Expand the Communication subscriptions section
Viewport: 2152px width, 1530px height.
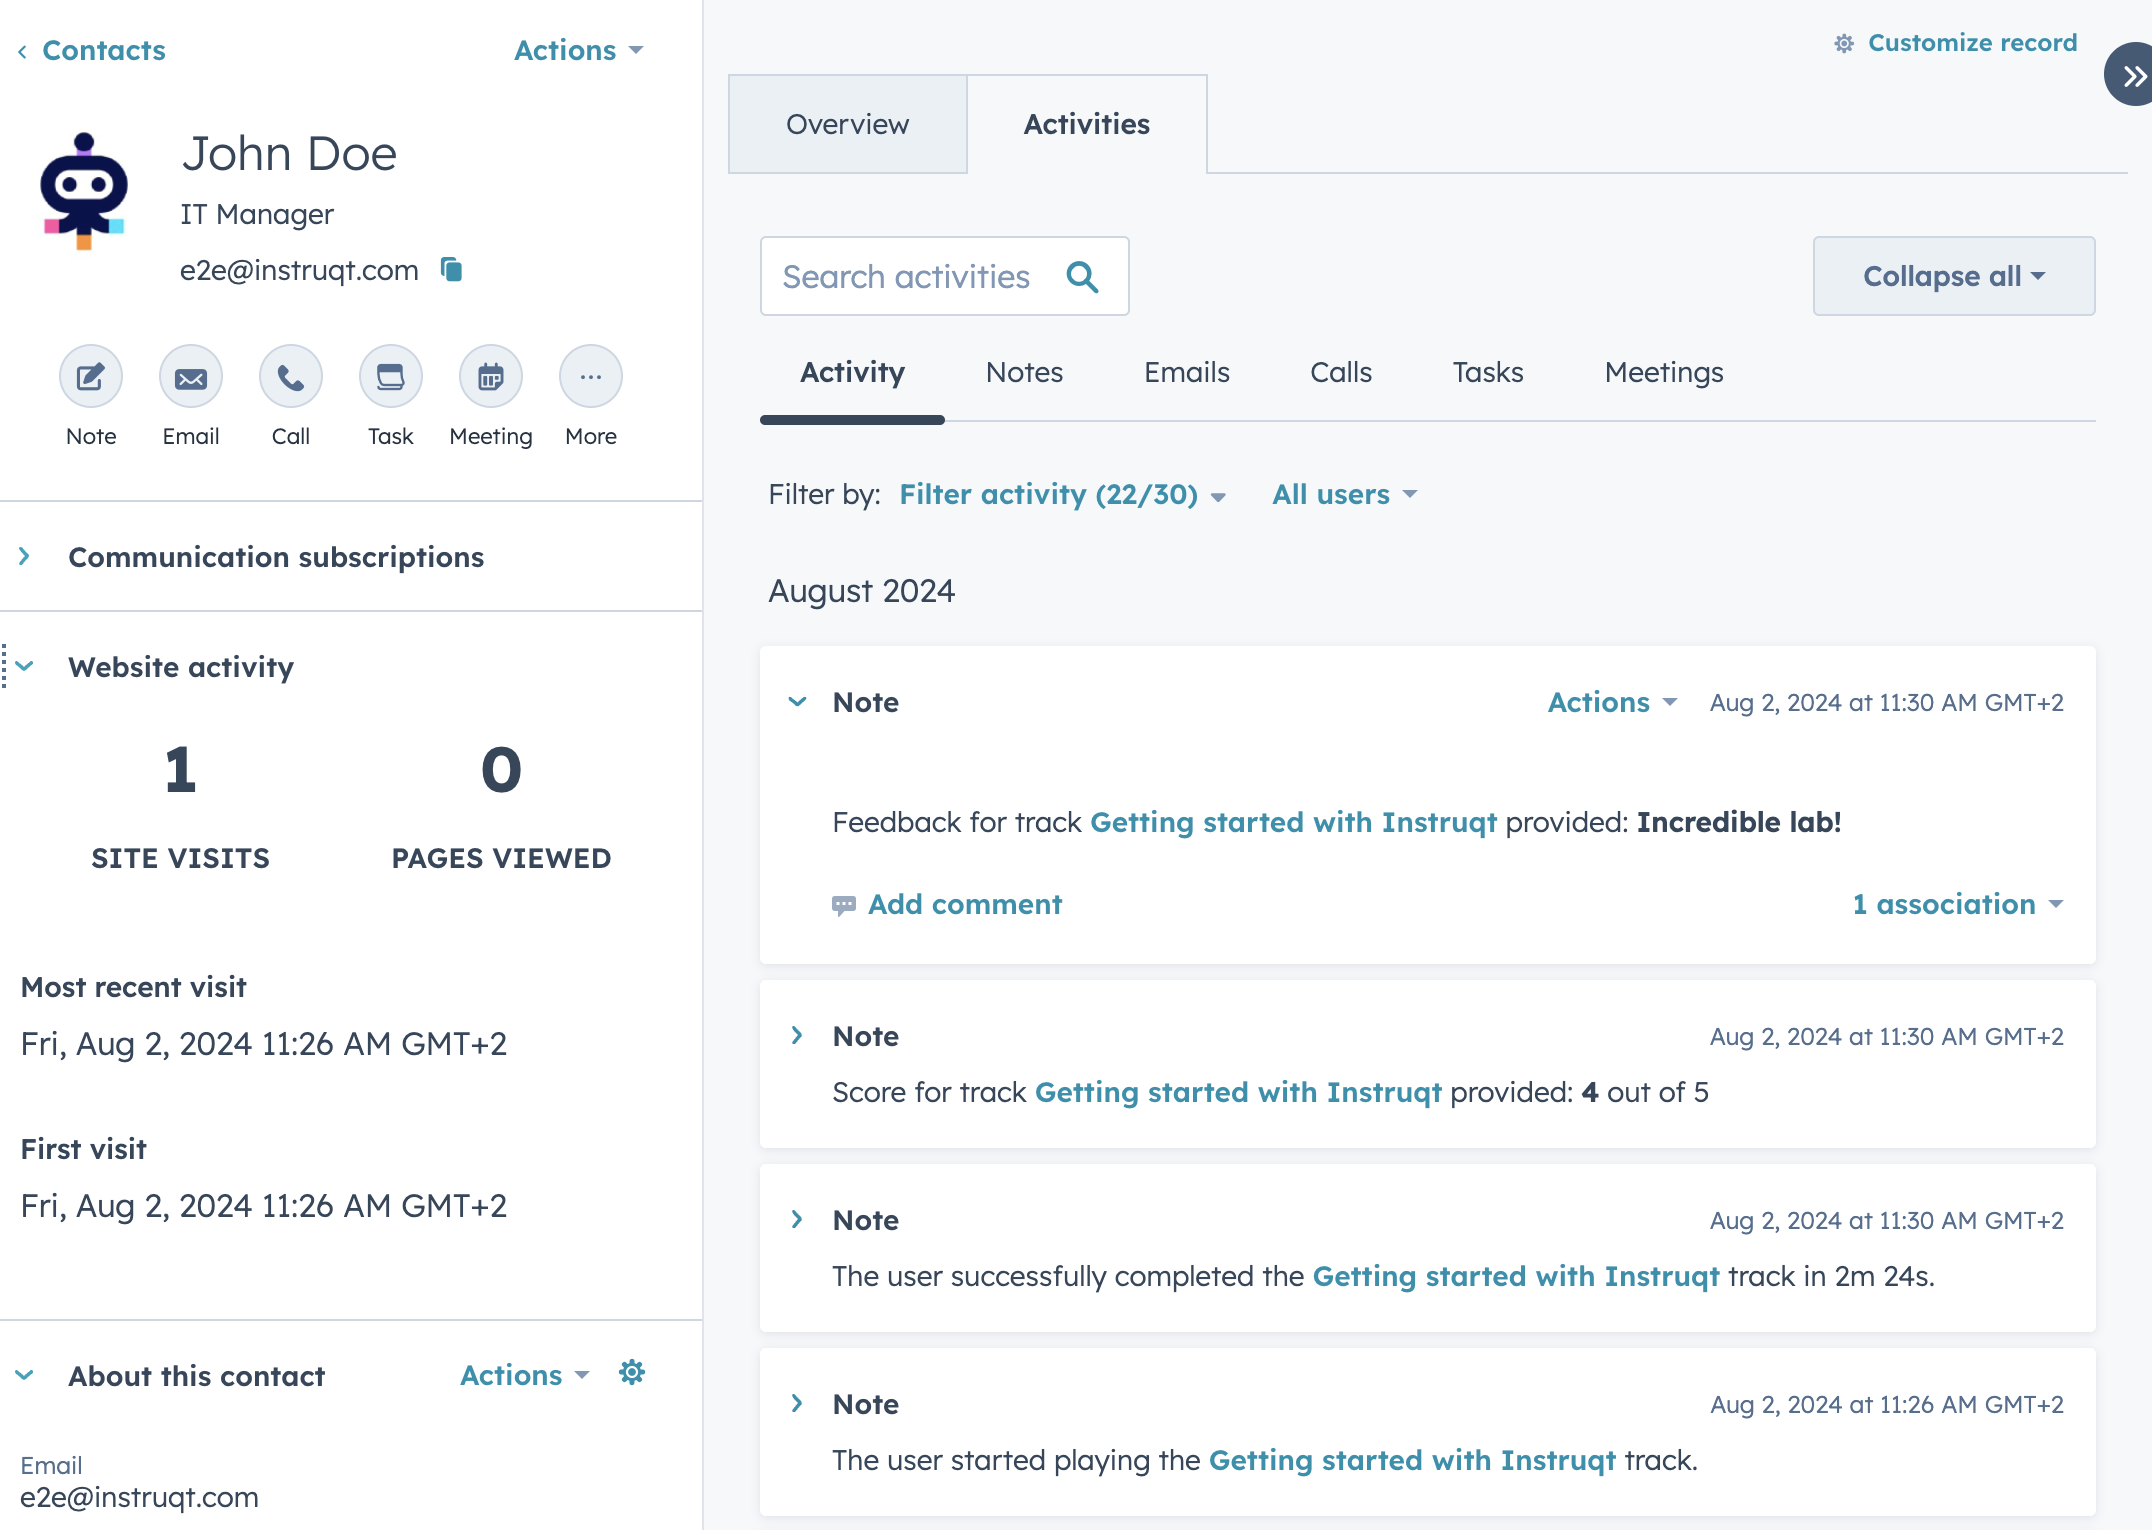[26, 557]
